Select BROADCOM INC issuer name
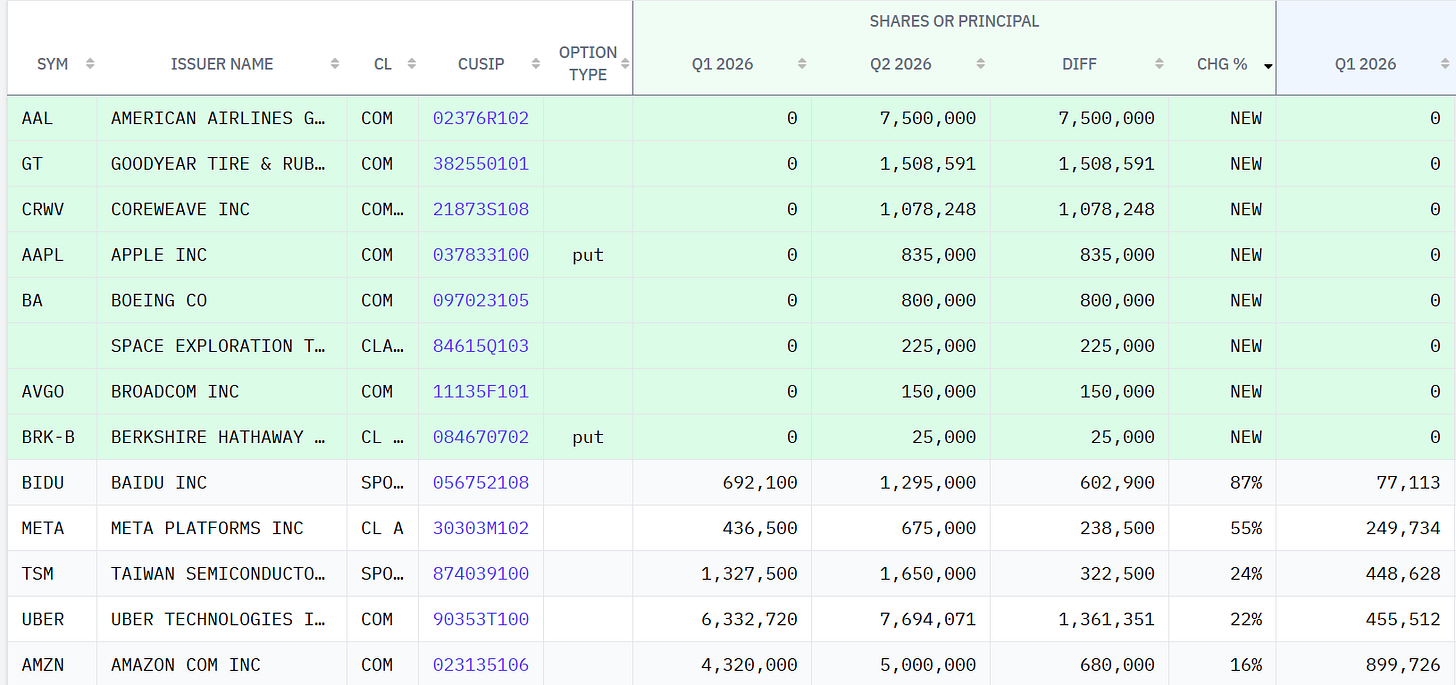Viewport: 1456px width, 685px height. [x=175, y=392]
